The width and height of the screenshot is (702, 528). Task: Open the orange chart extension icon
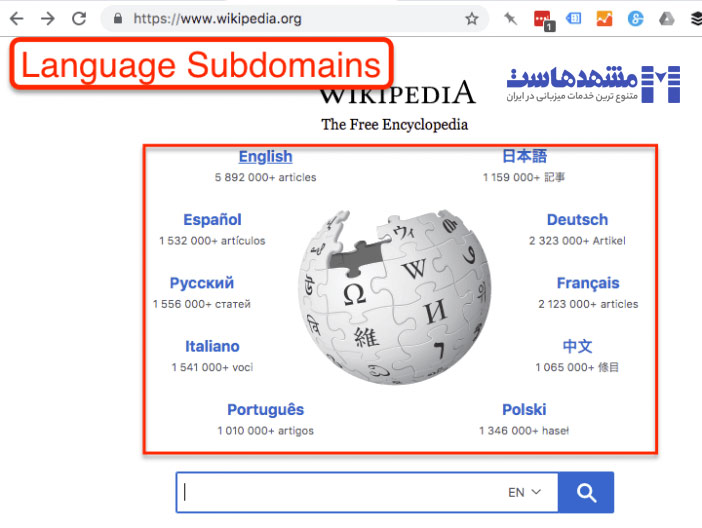click(x=604, y=18)
